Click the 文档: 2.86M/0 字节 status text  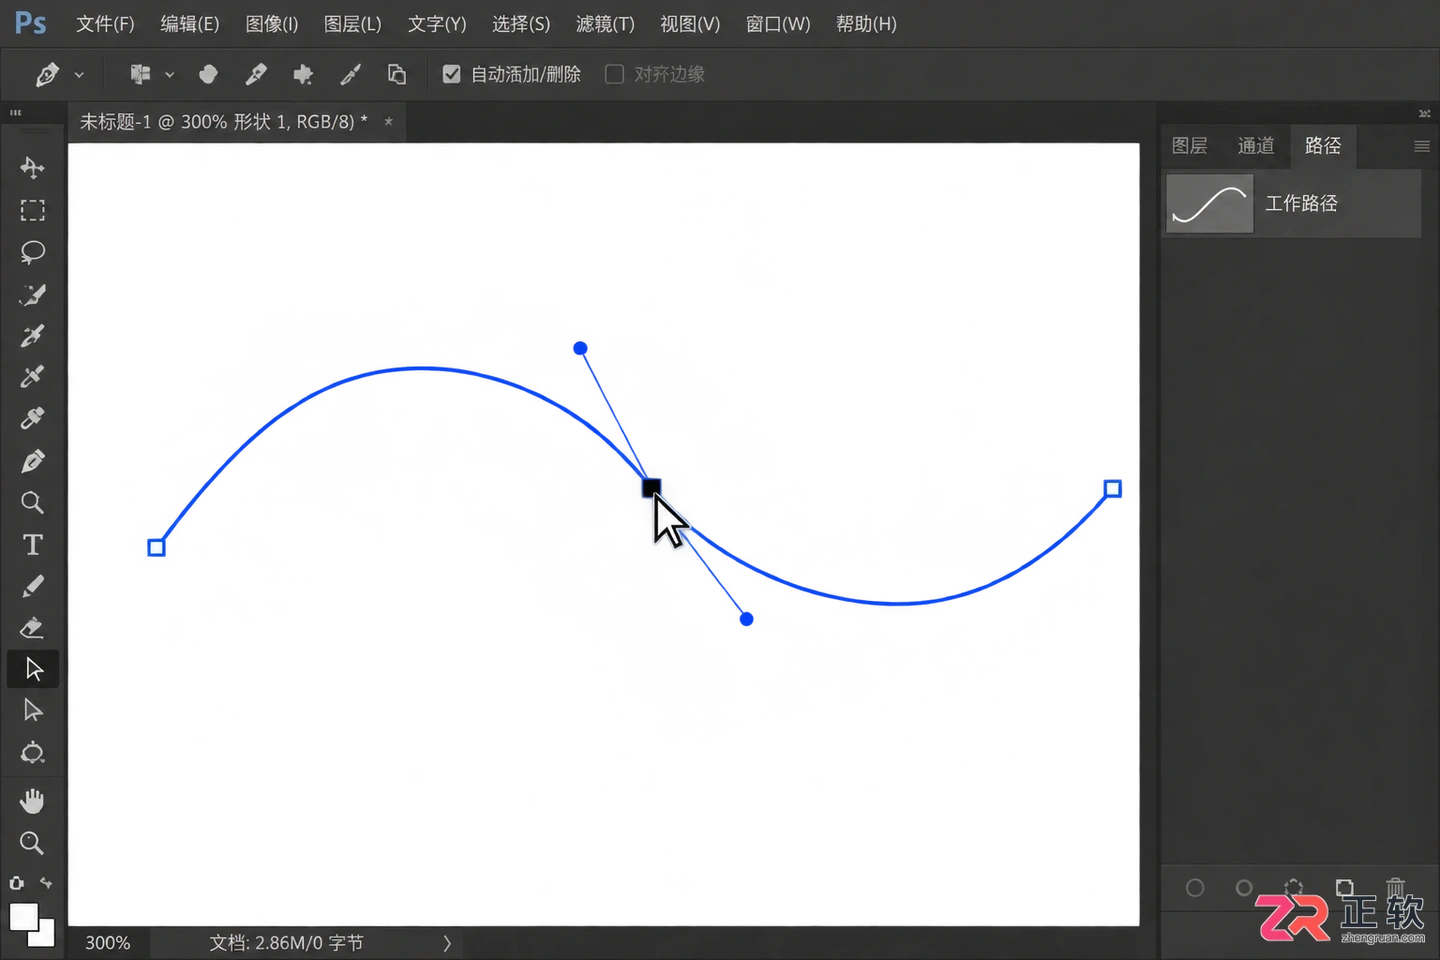pyautogui.click(x=286, y=943)
